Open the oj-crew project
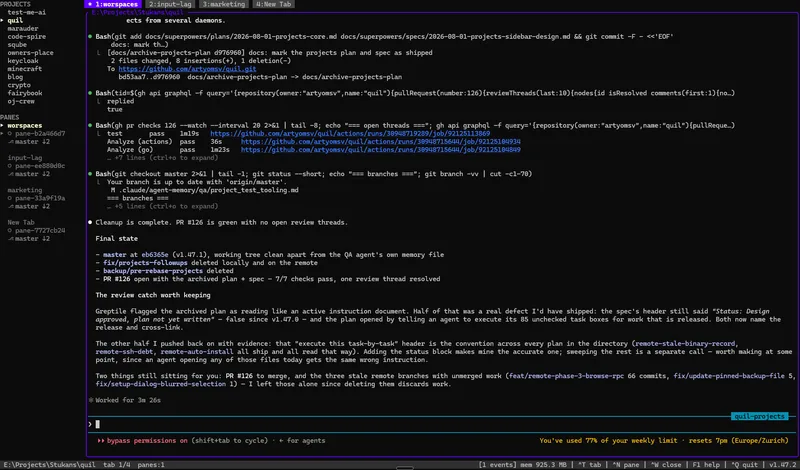 pyautogui.click(x=21, y=101)
